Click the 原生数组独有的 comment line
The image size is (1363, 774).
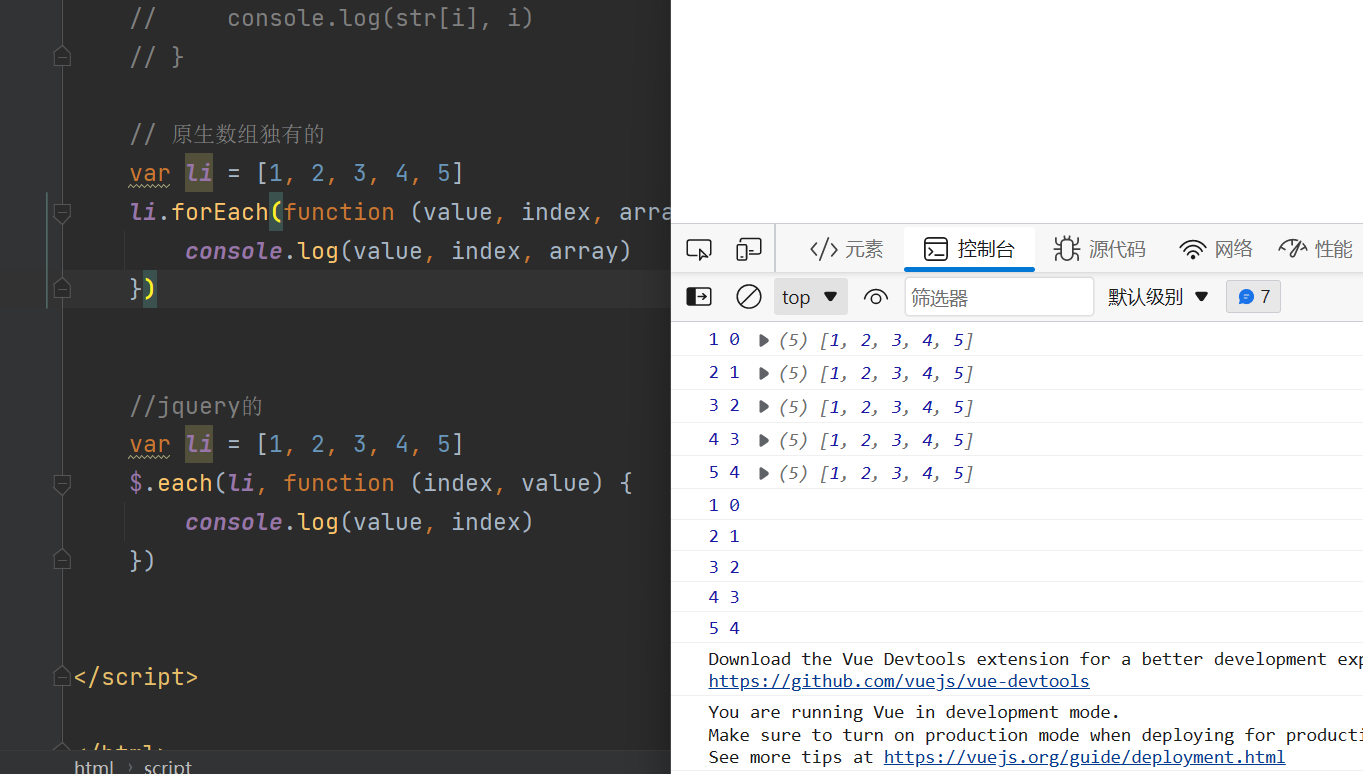tap(227, 134)
